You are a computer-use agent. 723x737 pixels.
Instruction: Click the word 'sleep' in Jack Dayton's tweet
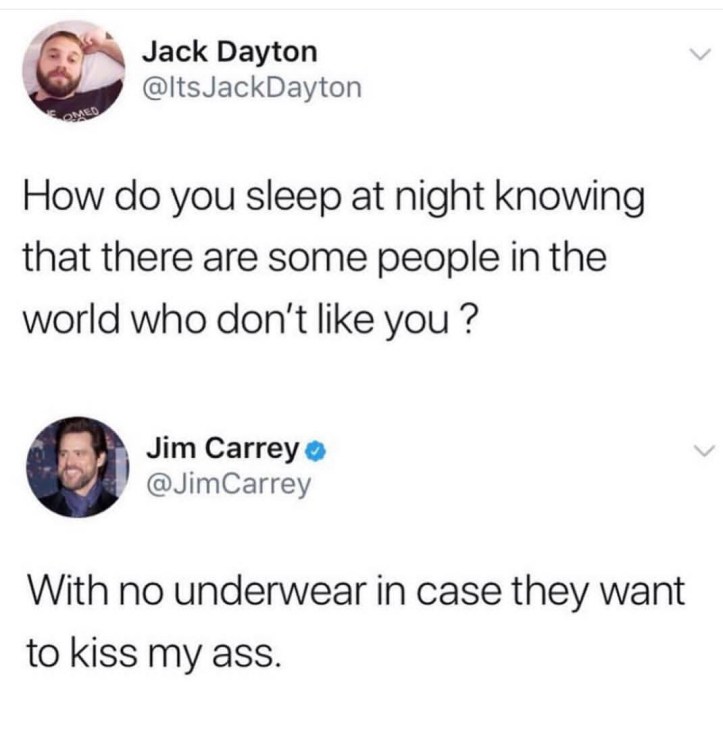[x=293, y=198]
